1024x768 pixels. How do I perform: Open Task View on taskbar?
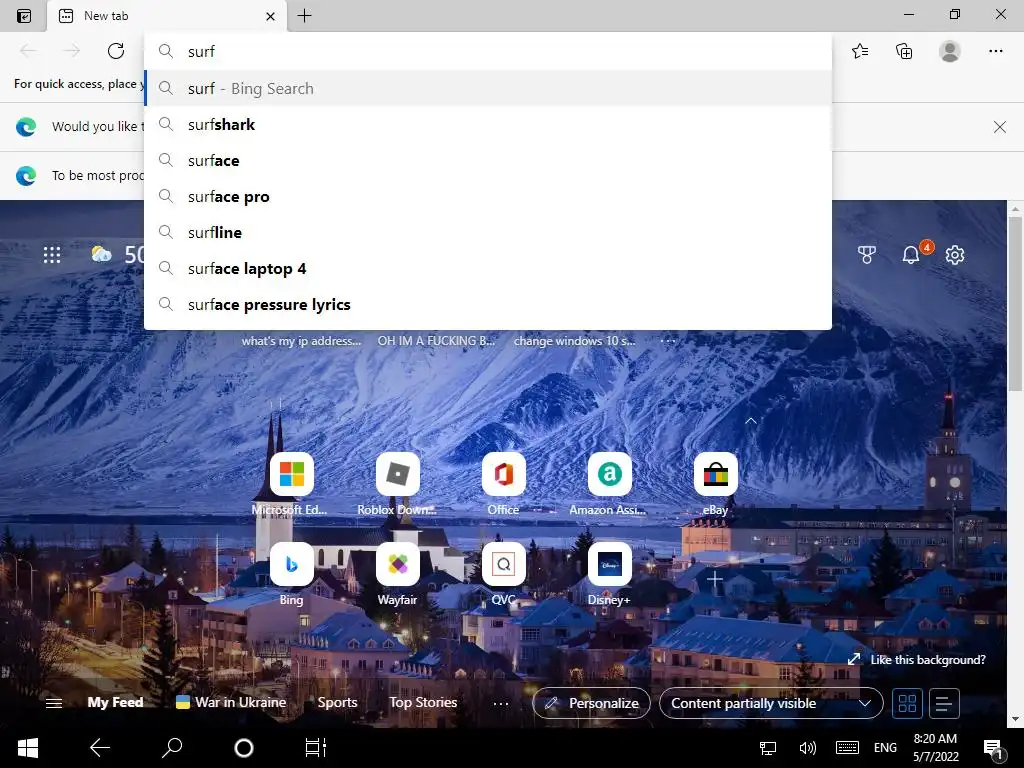pos(315,748)
